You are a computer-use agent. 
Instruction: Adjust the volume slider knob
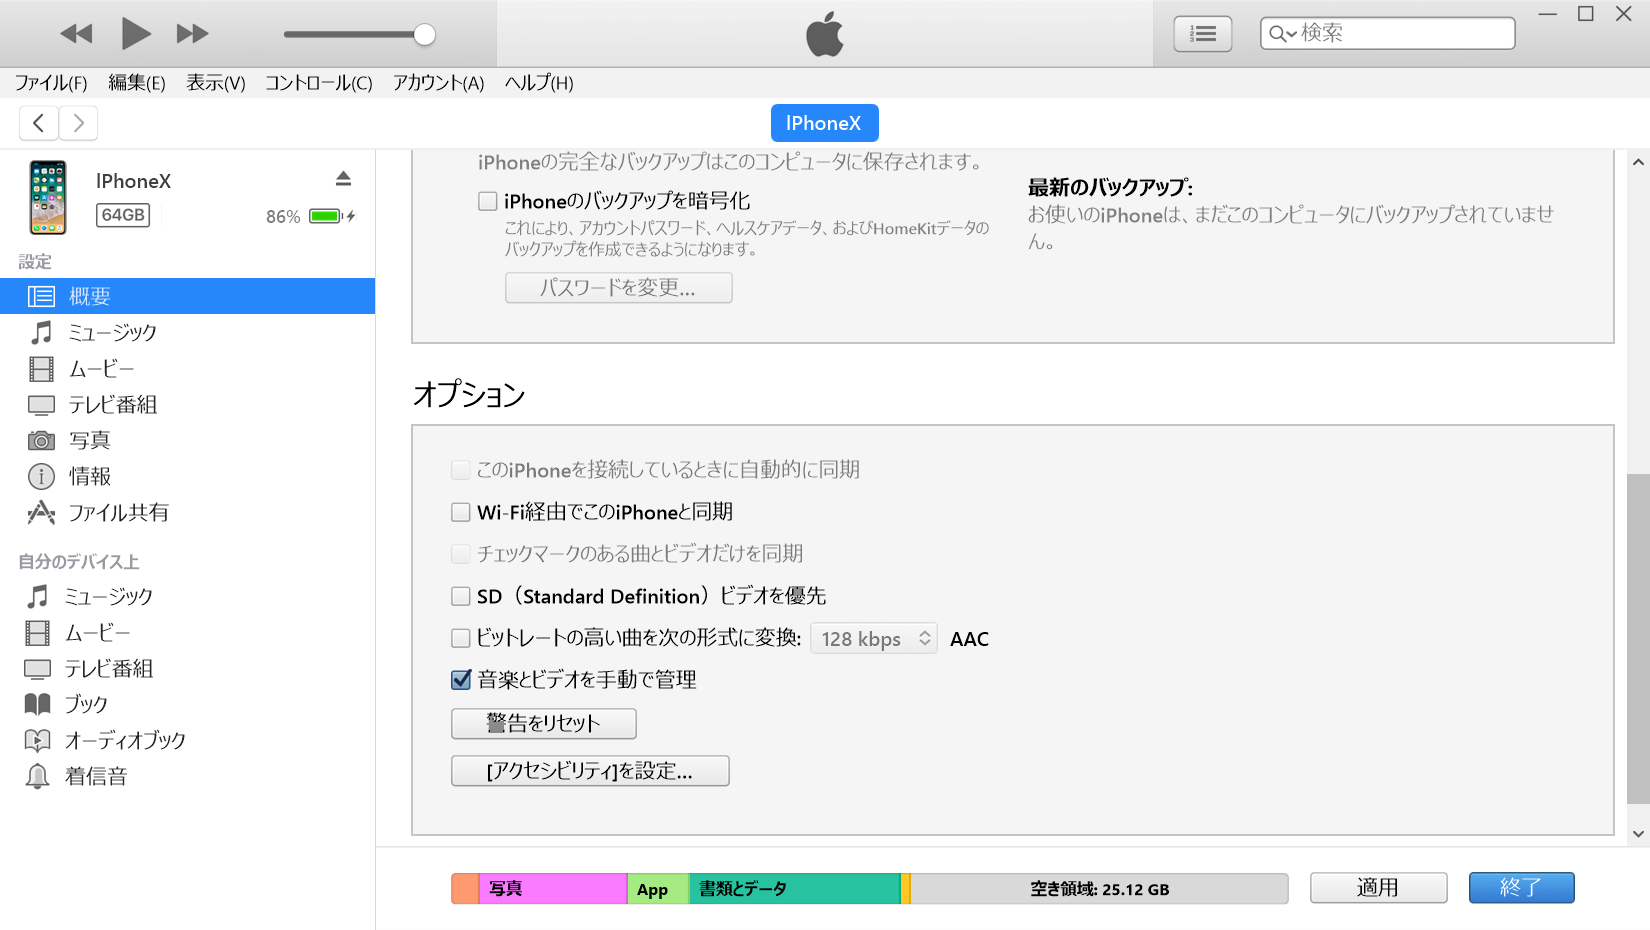425,34
